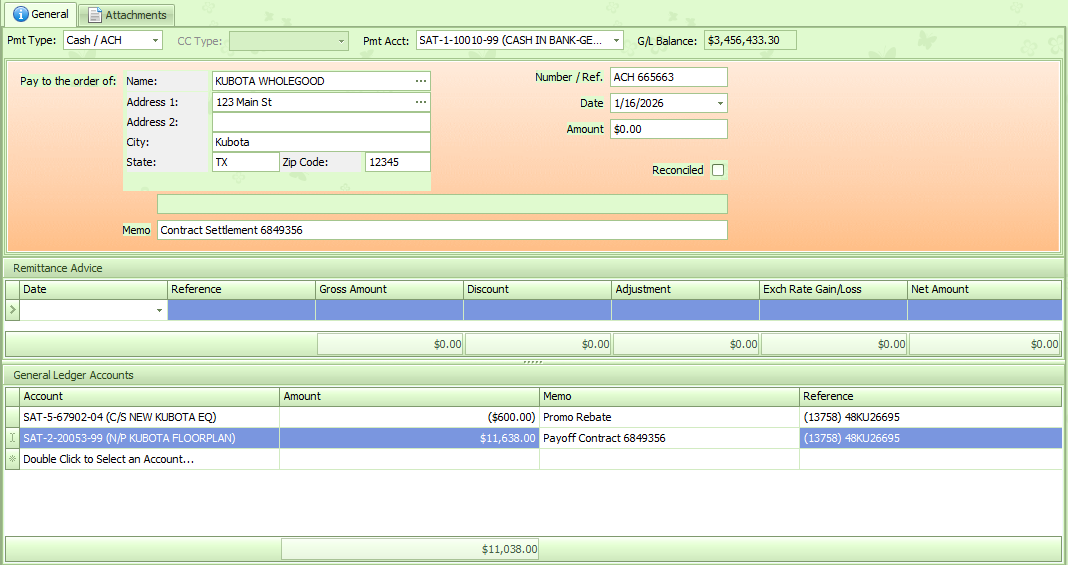Click the Amount field showing $0.00
1068x565 pixels.
tap(669, 129)
